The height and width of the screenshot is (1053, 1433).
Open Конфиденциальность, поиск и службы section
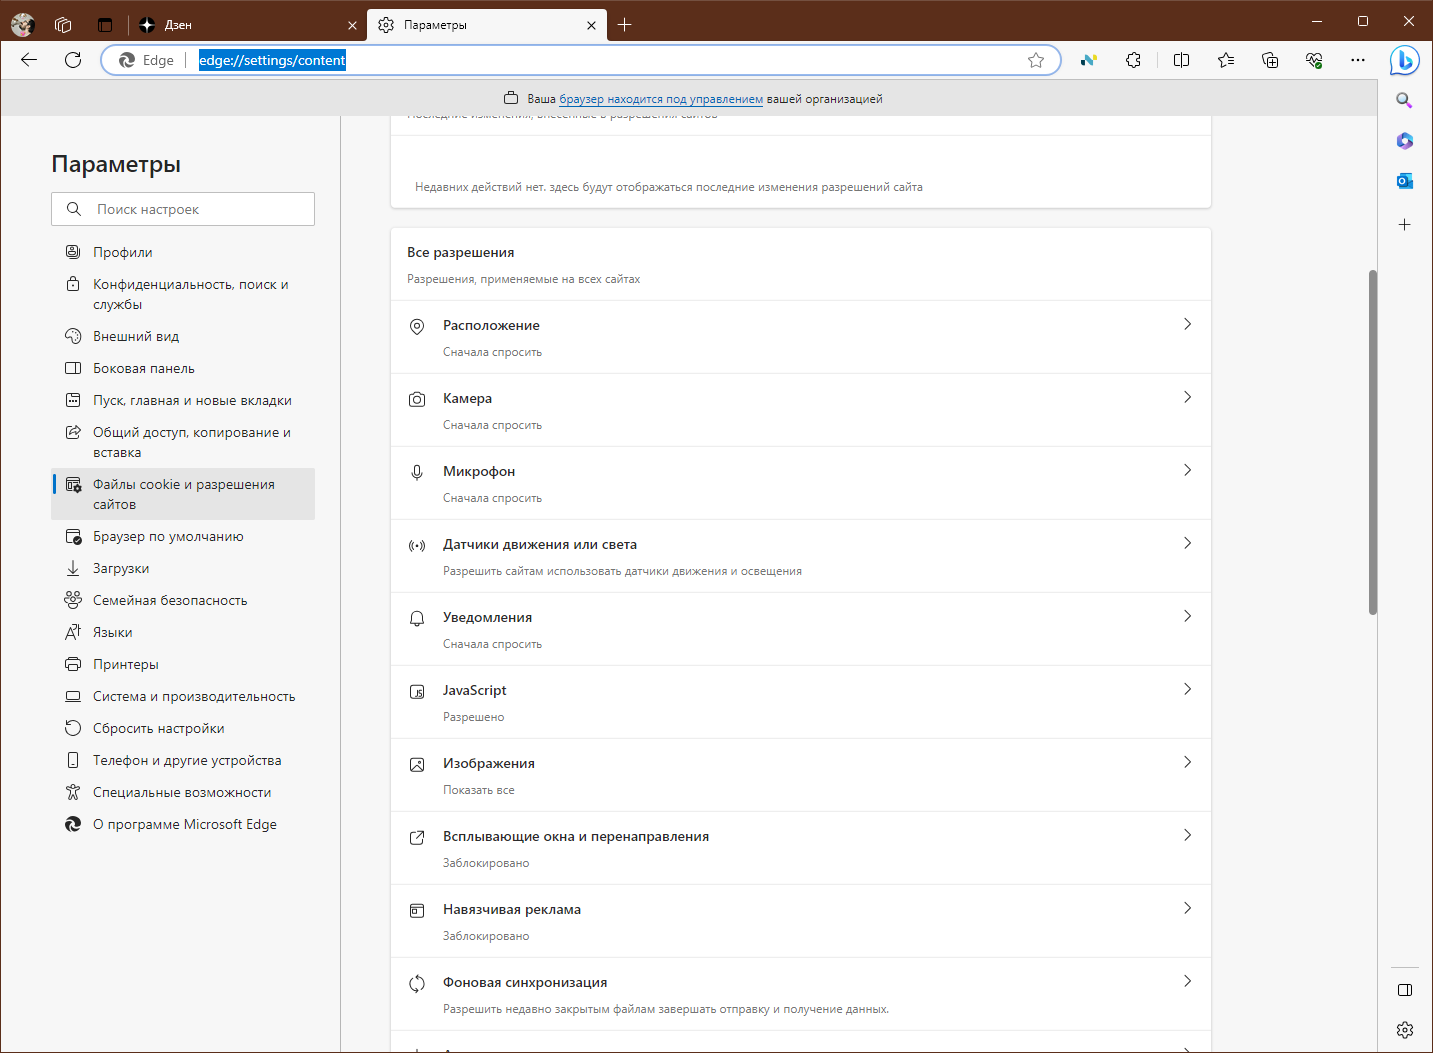pos(183,294)
